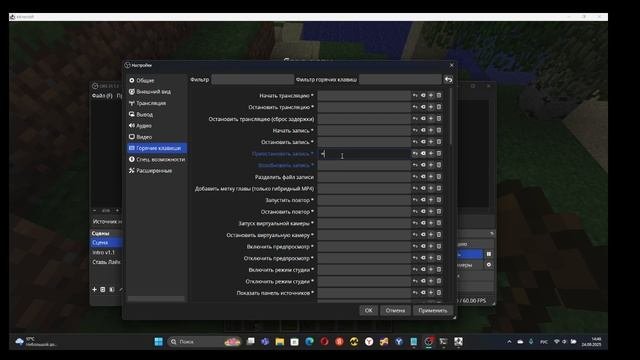This screenshot has height=360, width=640.
Task: Add another hotkey for Разделить файл записи
Action: click(431, 177)
